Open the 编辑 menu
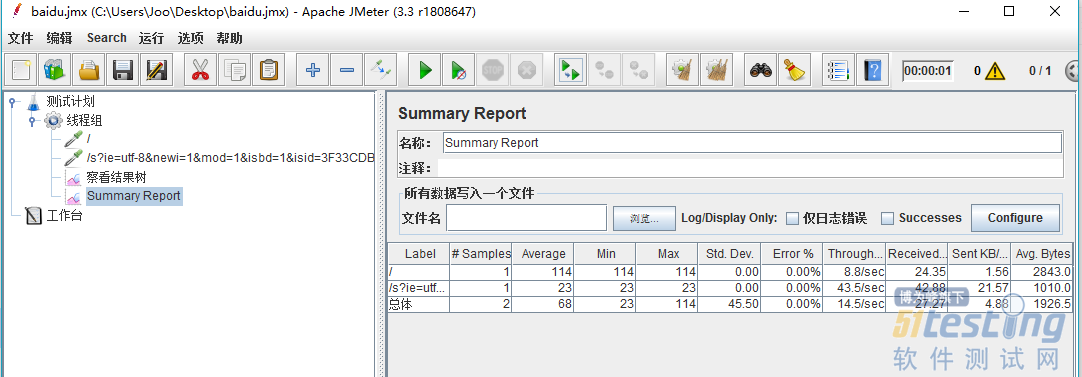This screenshot has height=377, width=1082. point(59,38)
